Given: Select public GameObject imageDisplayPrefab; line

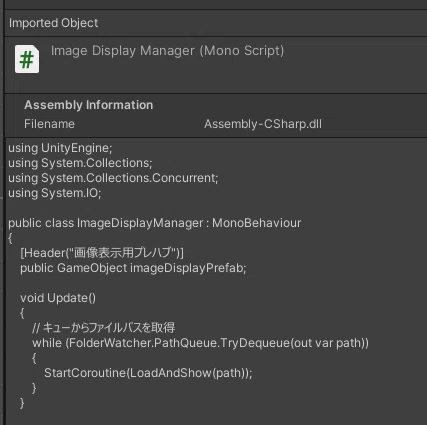Looking at the screenshot, I should 133,268.
